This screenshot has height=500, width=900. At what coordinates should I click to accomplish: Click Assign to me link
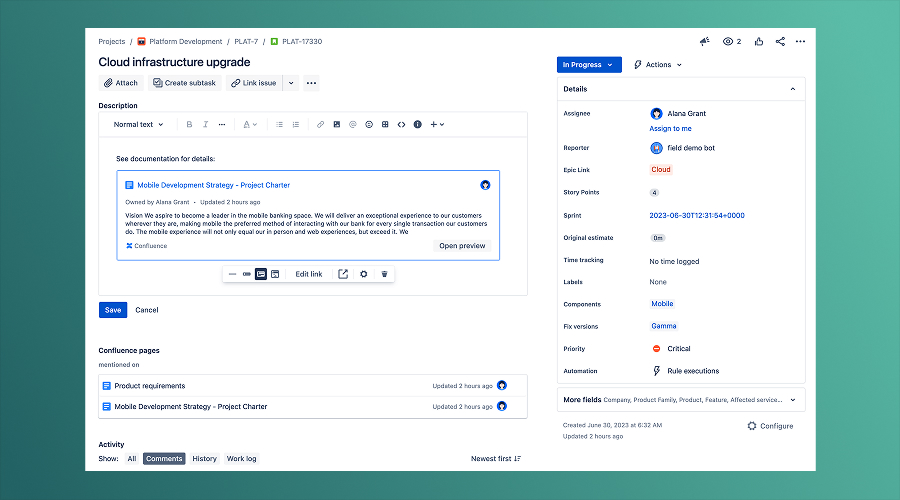point(670,129)
